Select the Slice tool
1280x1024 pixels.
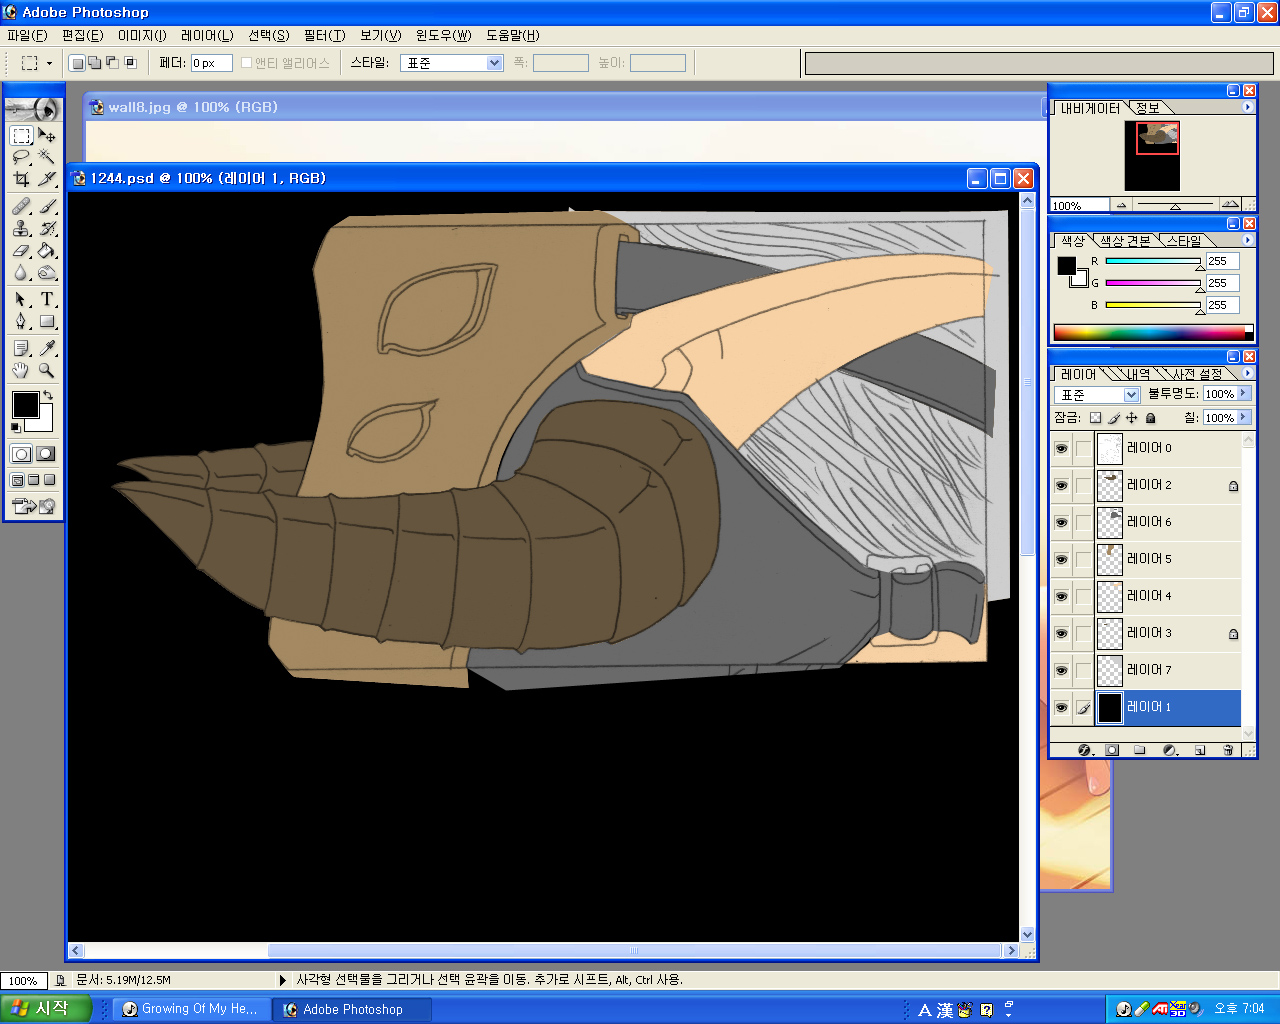47,179
